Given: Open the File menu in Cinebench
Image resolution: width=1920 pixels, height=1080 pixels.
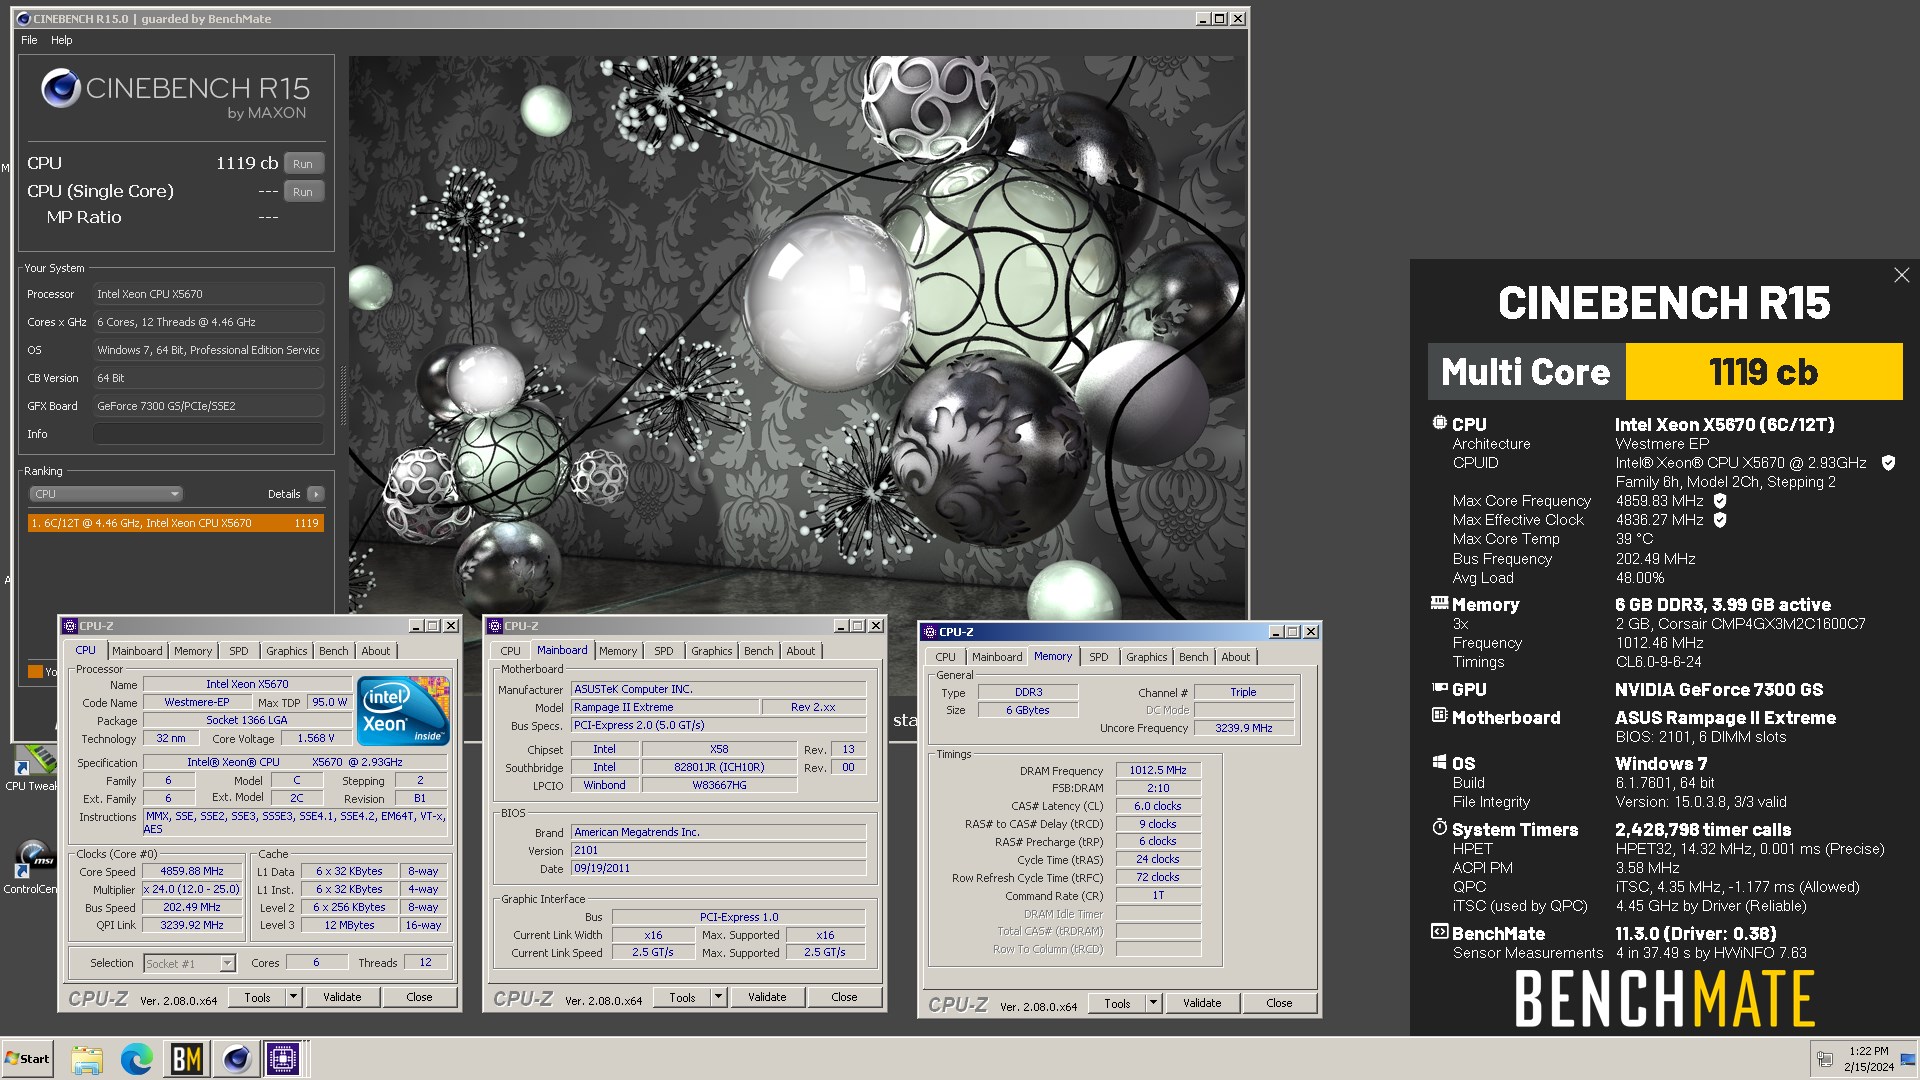Looking at the screenshot, I should tap(29, 40).
